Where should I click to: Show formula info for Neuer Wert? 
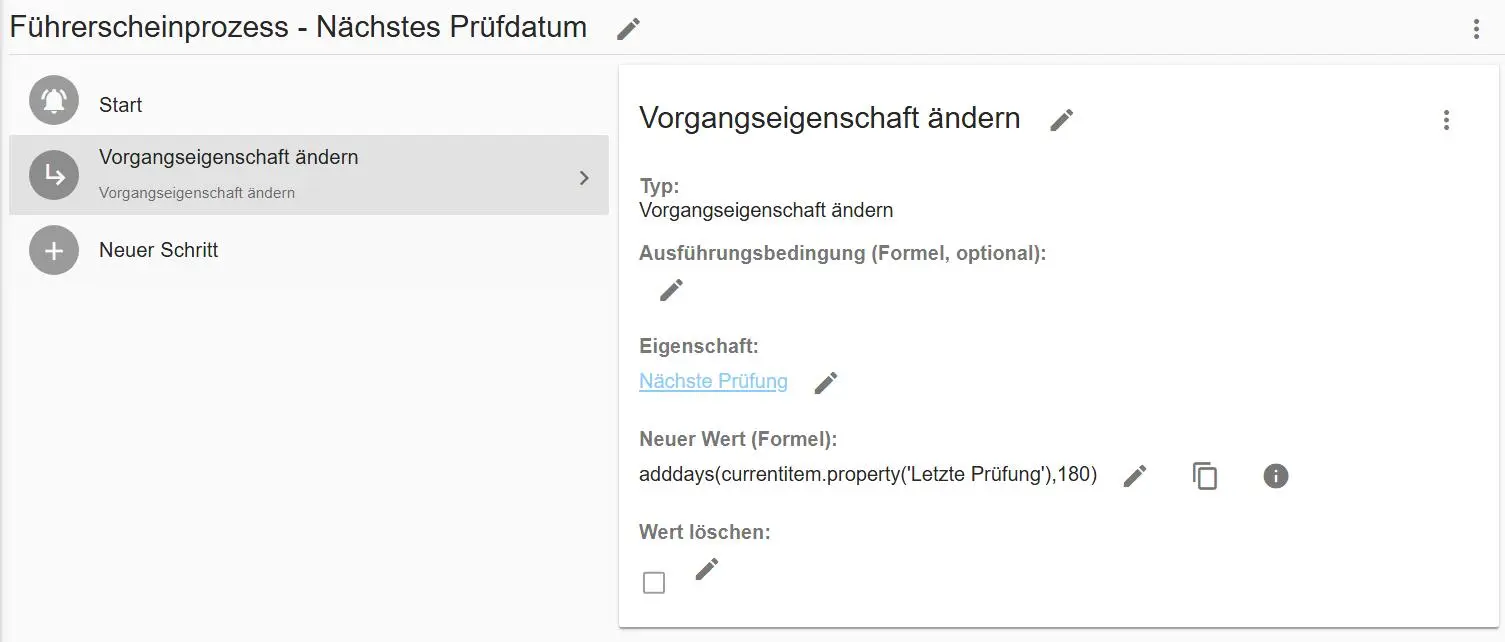point(1275,476)
